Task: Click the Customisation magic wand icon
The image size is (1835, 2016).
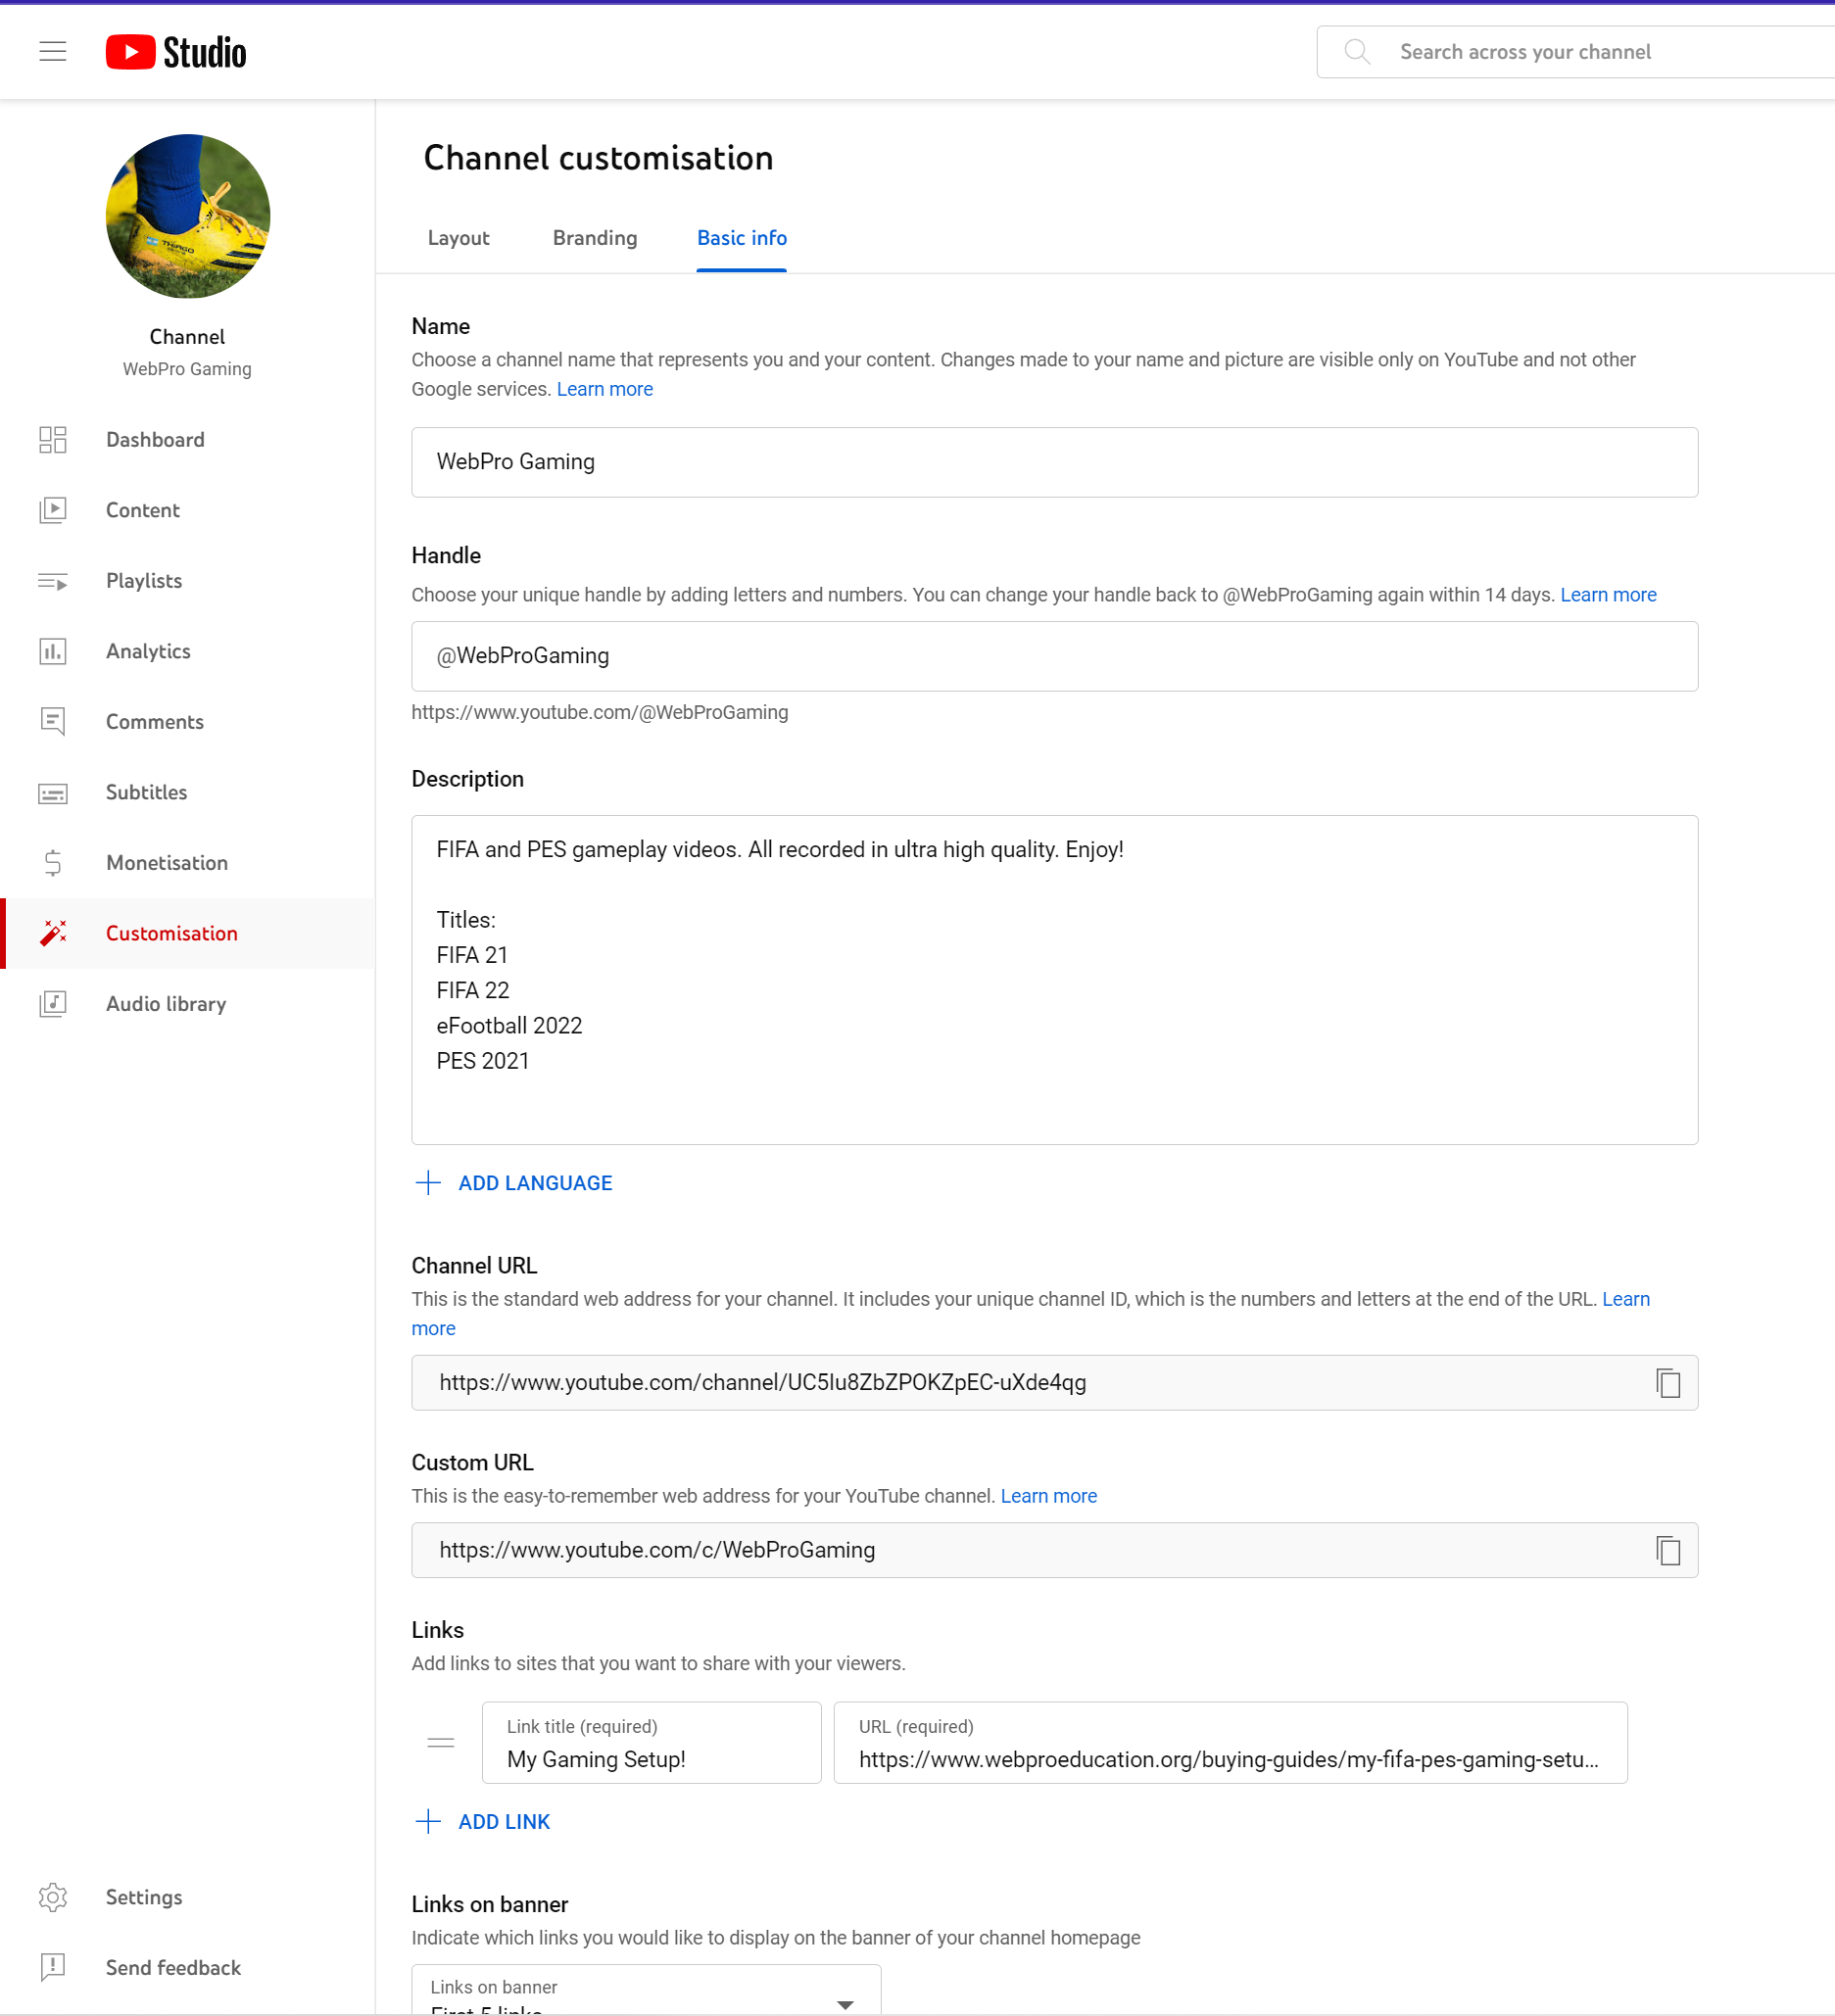Action: 53,933
